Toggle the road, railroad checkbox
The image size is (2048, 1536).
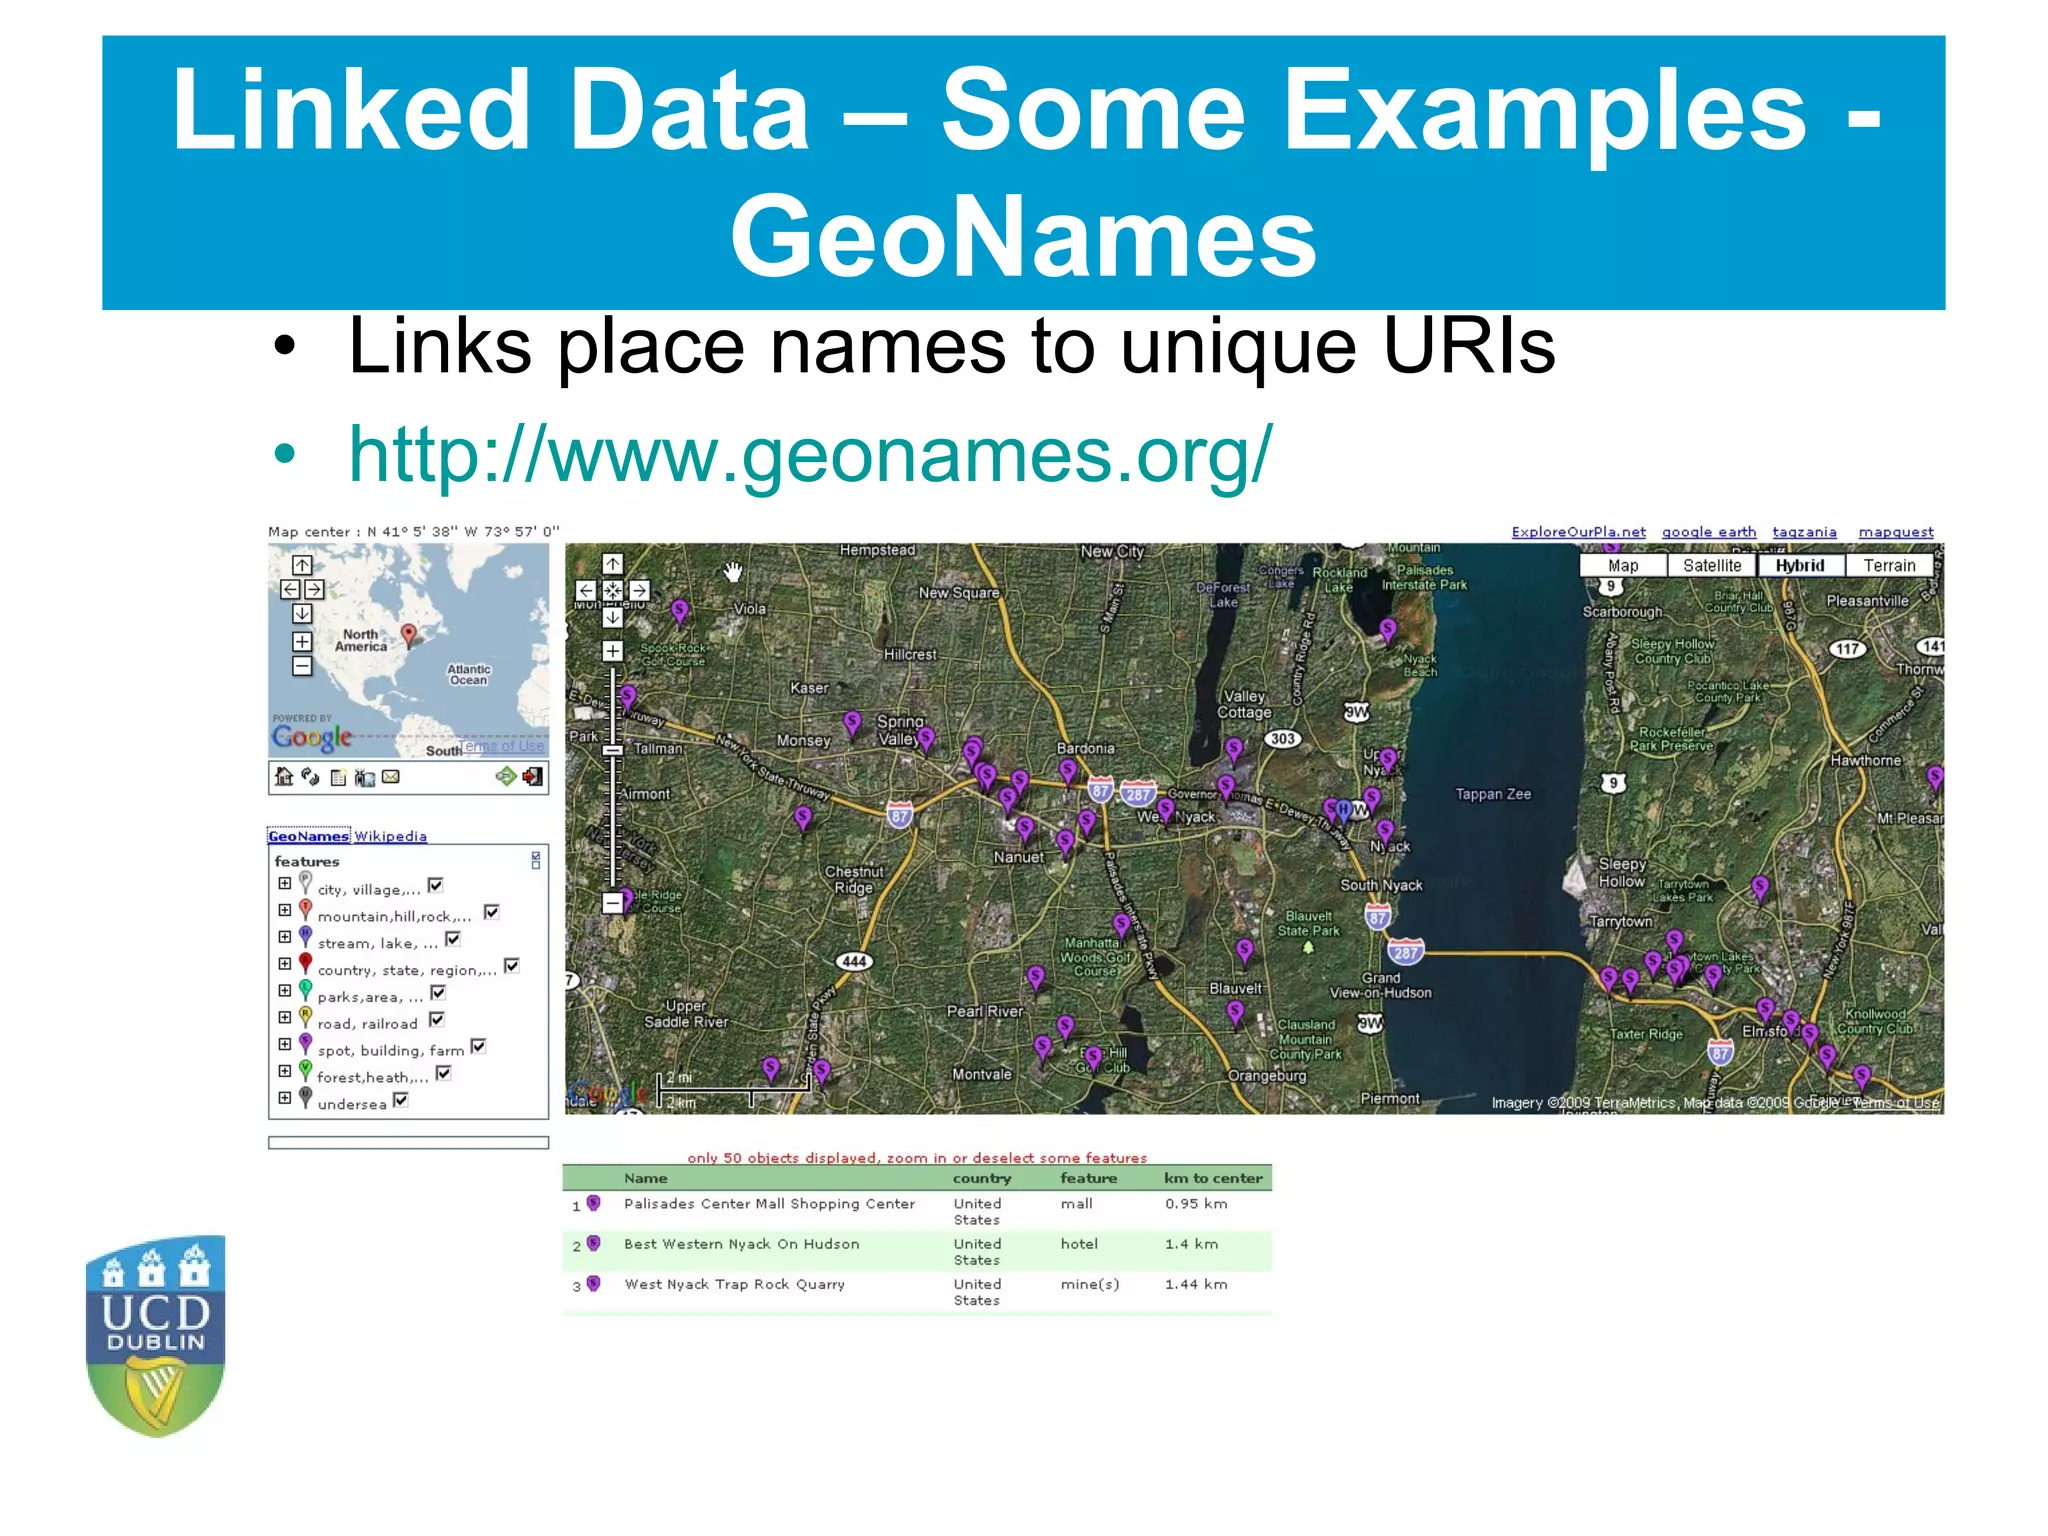[436, 1019]
